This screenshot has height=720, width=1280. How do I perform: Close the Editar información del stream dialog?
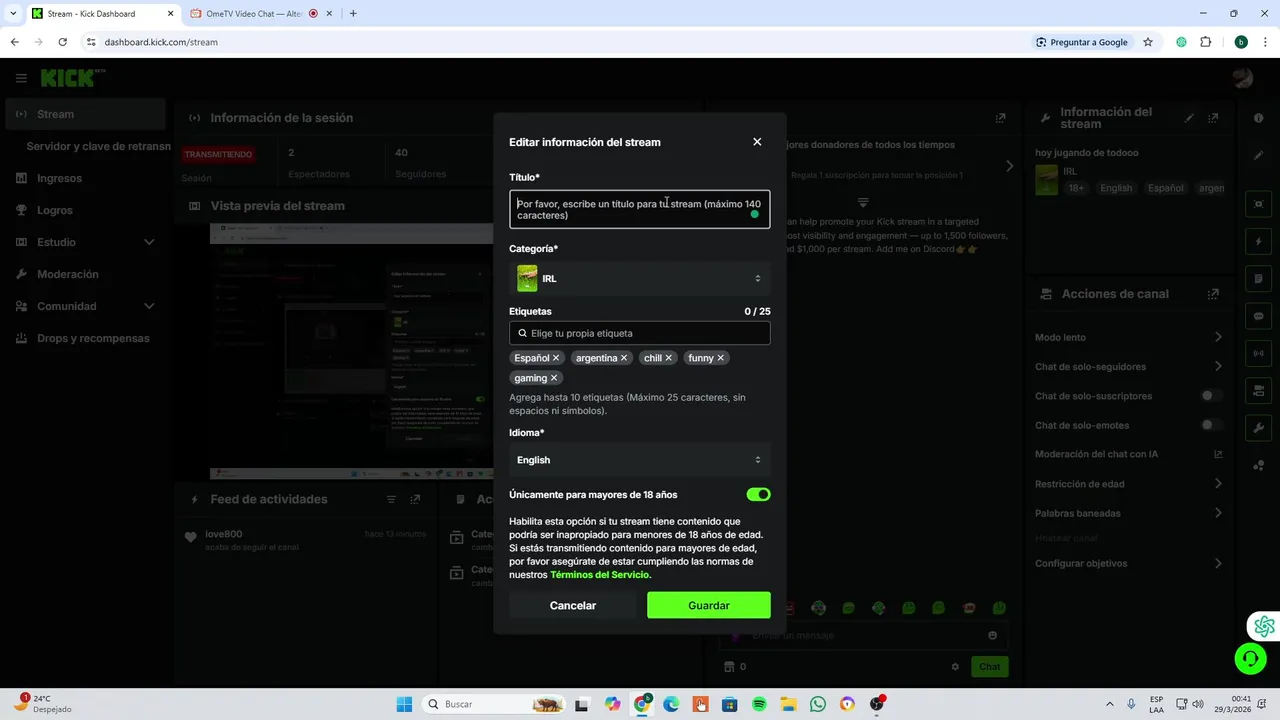(x=757, y=142)
